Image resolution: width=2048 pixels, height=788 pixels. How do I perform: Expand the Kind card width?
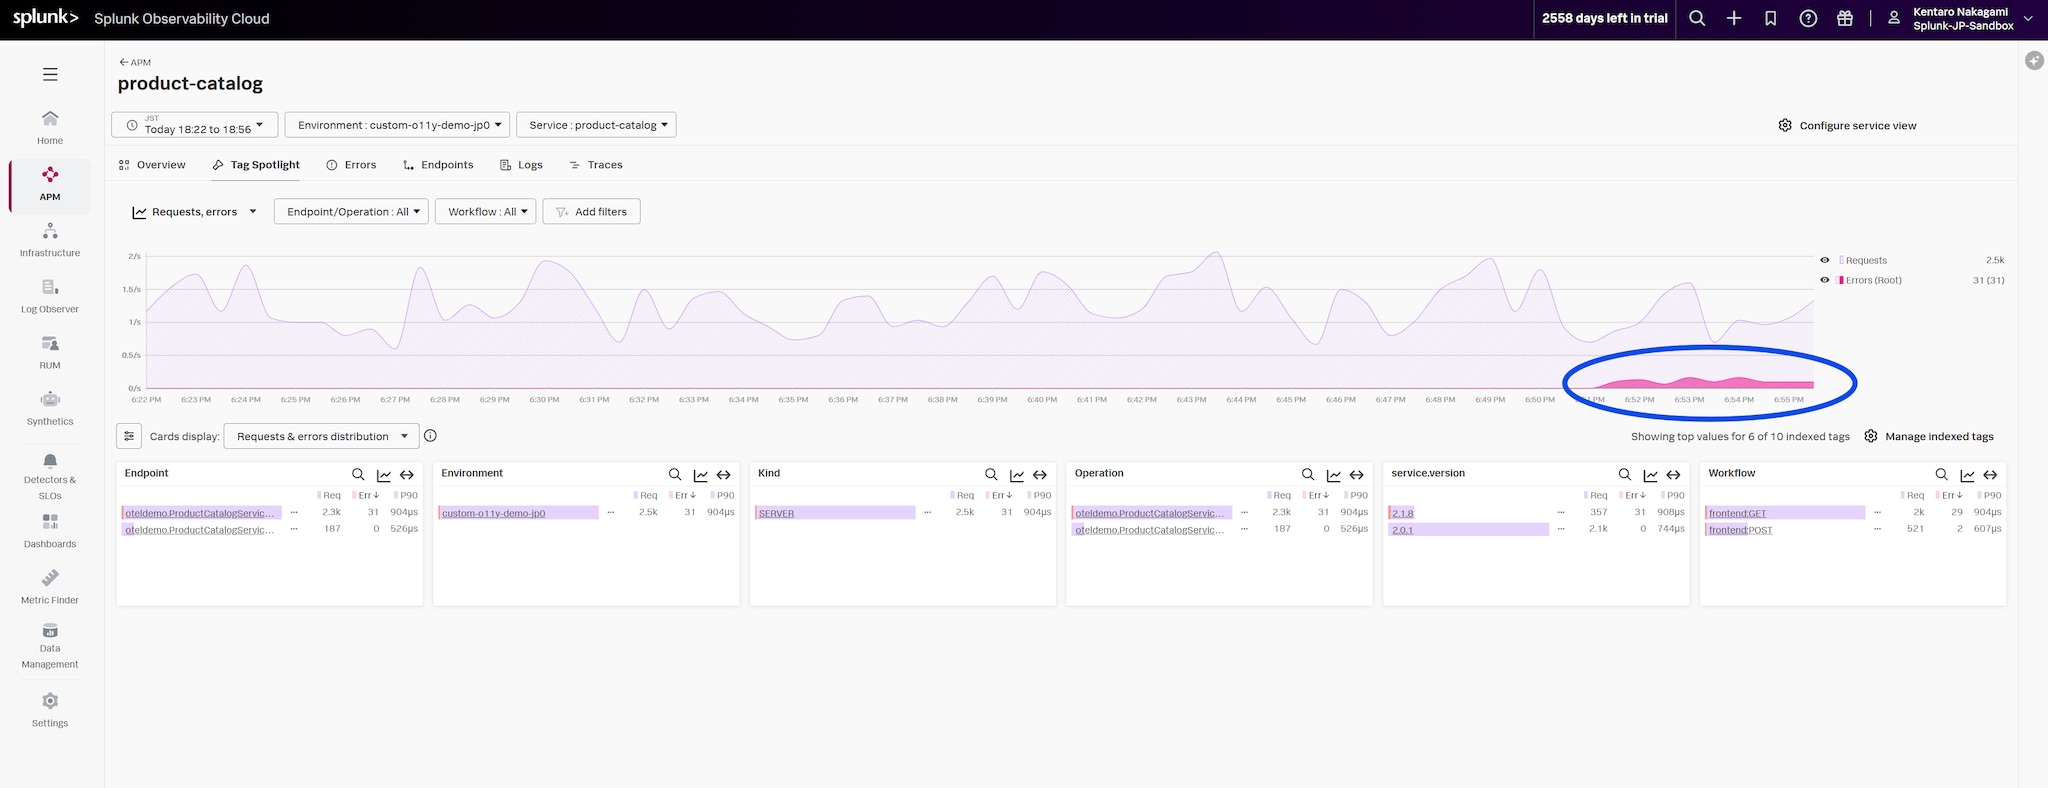1040,474
